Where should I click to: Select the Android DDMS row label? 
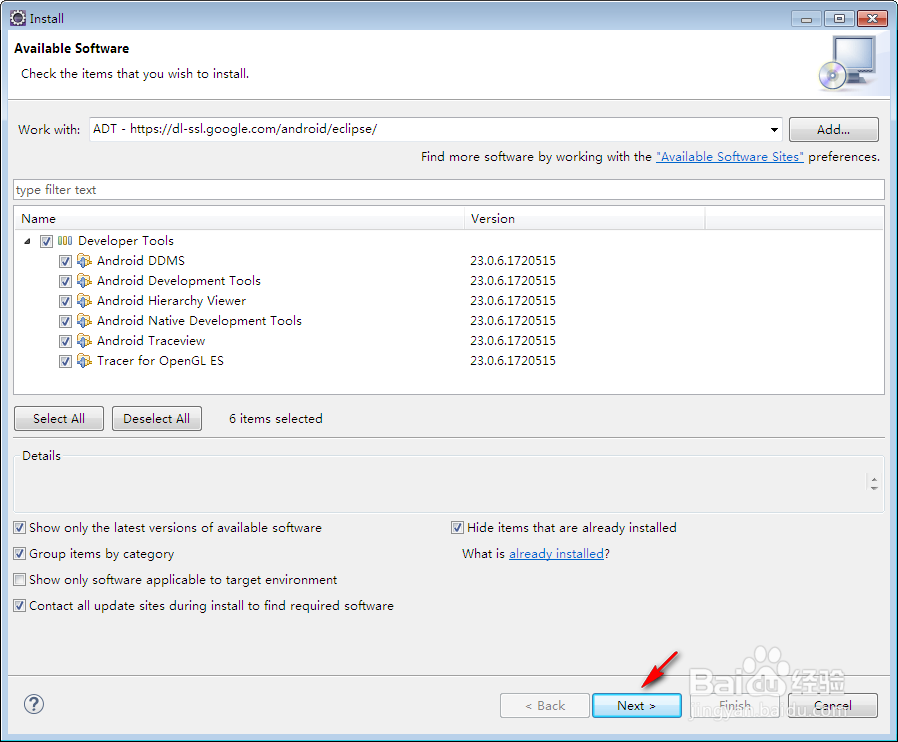coord(141,261)
